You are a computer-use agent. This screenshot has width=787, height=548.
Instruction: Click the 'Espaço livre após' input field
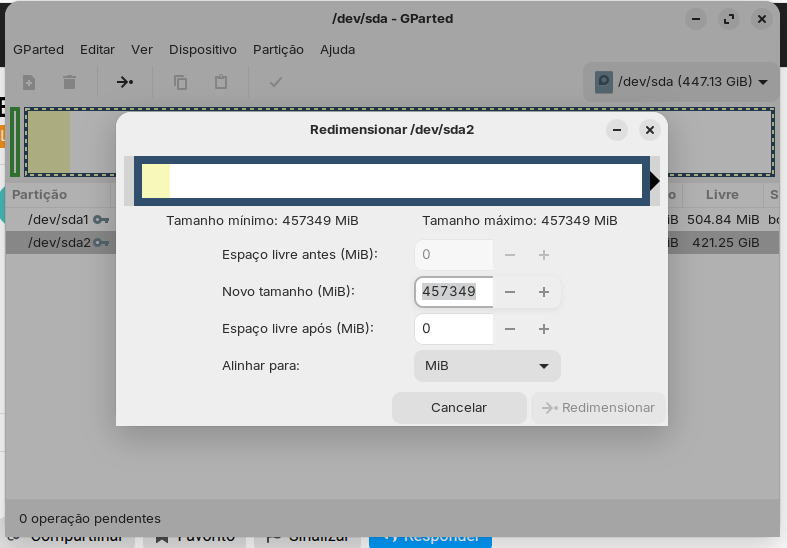pos(454,329)
